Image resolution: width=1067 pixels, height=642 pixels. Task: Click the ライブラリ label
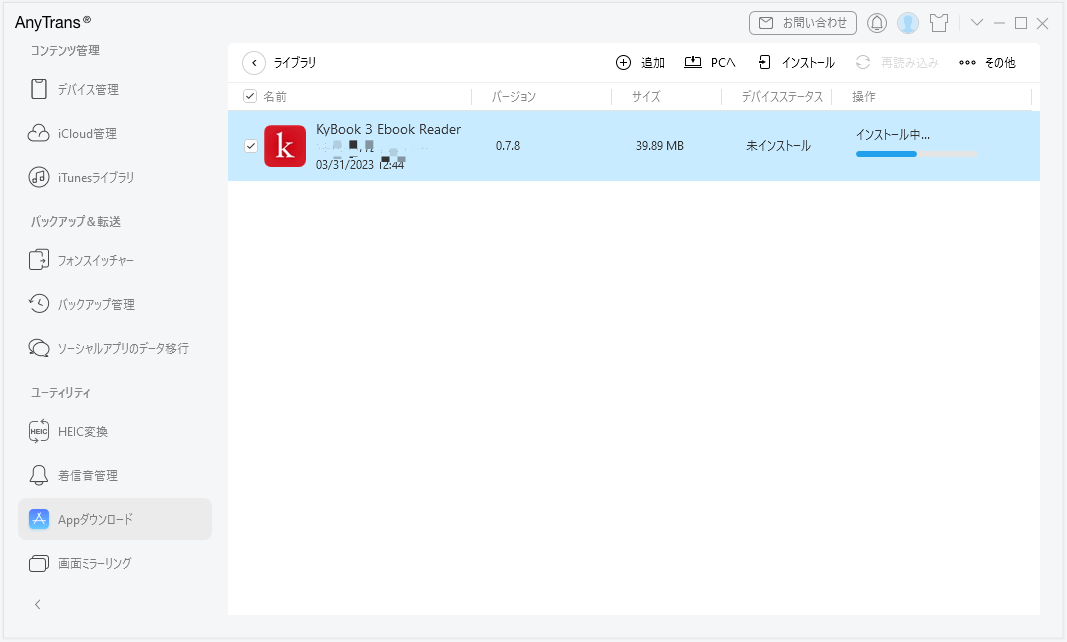(295, 63)
